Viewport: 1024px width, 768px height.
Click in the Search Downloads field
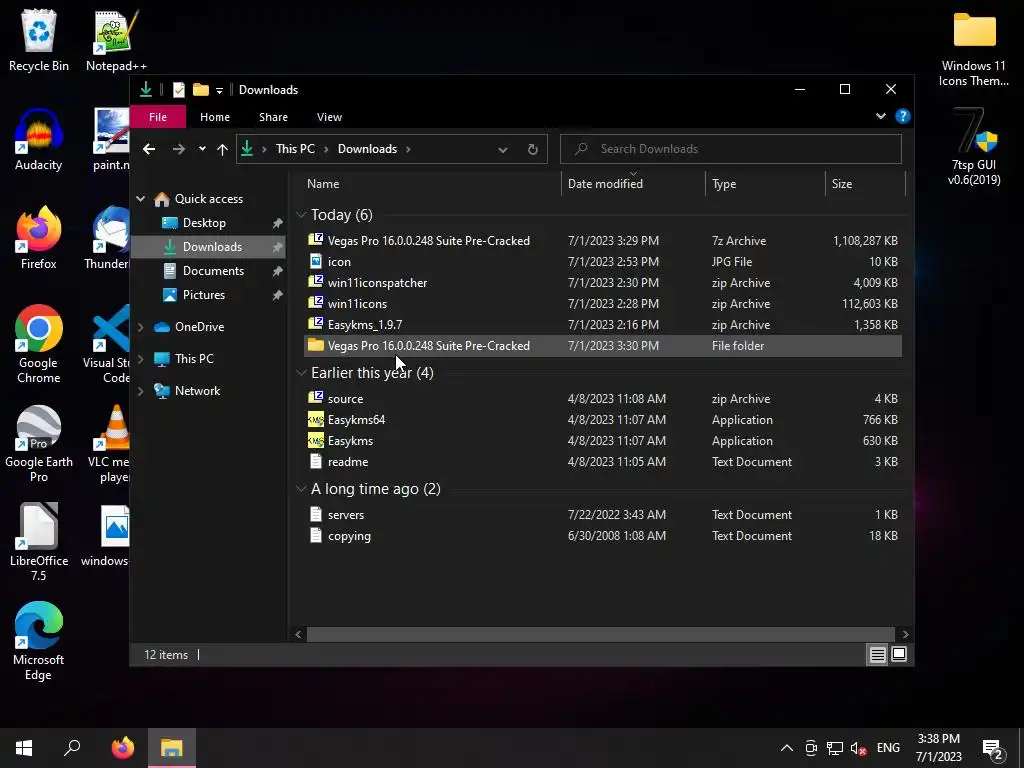(x=731, y=149)
